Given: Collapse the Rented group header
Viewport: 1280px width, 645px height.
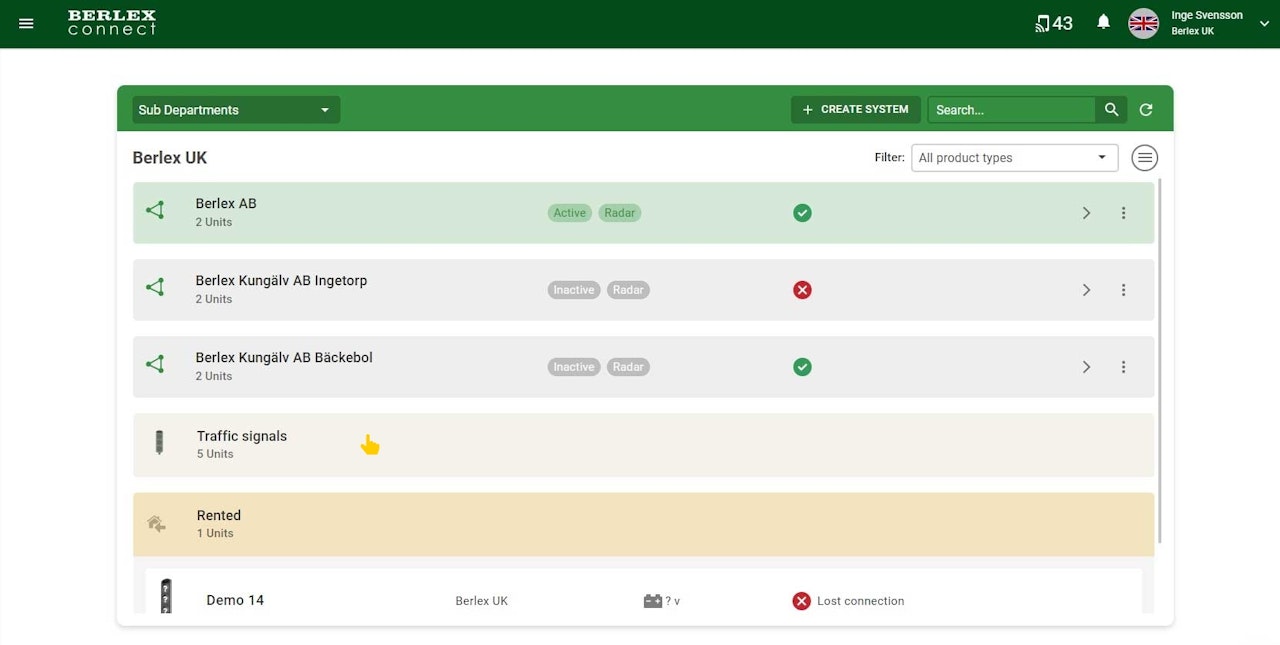Looking at the screenshot, I should pyautogui.click(x=643, y=524).
